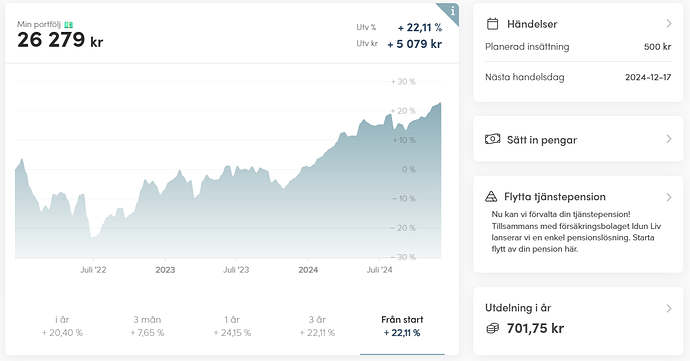Expand Flytta tjänstepension with the arrow
The image size is (690, 361).
669,197
